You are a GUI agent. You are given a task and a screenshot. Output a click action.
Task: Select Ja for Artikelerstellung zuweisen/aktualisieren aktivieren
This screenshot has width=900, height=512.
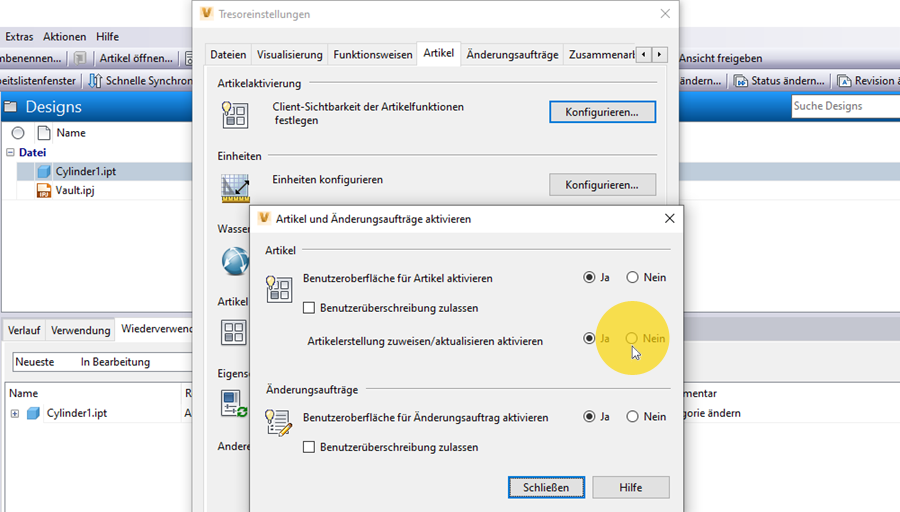point(589,339)
